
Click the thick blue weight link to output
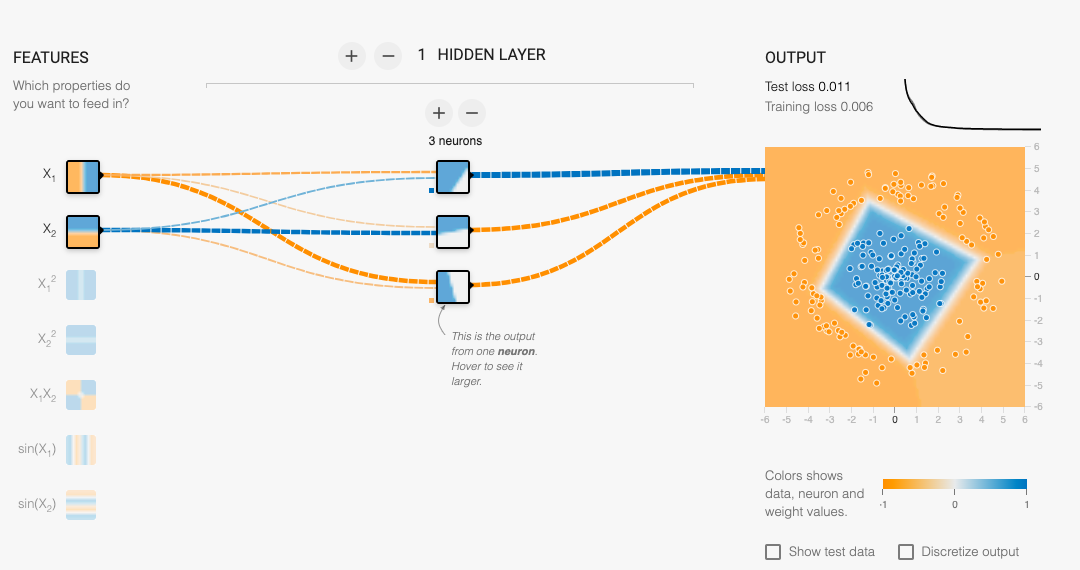[617, 173]
